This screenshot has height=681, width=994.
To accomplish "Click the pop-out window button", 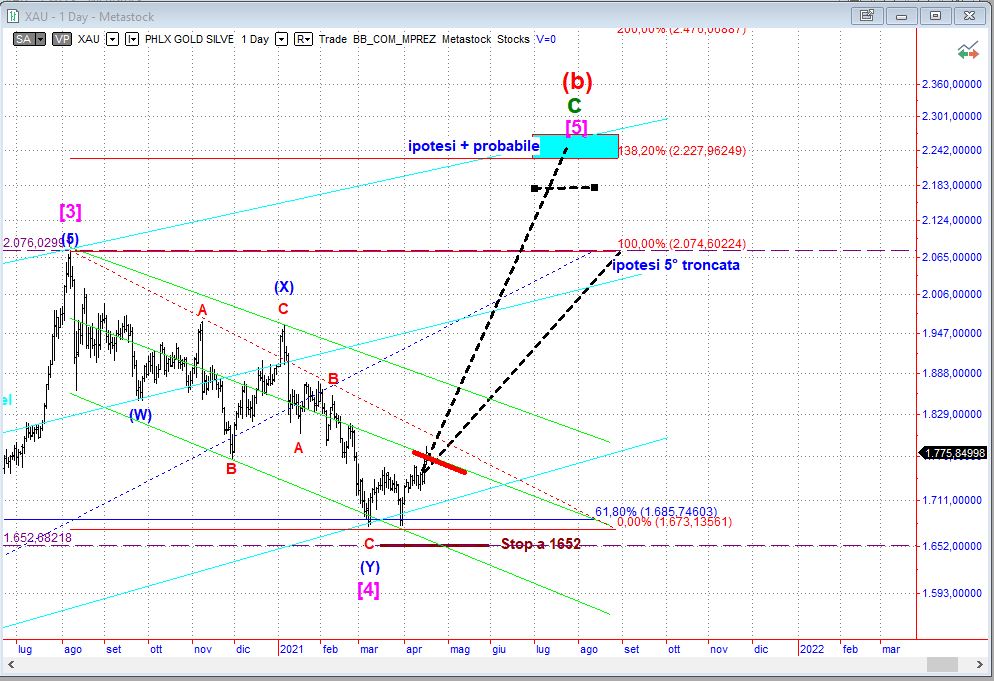I will click(867, 16).
